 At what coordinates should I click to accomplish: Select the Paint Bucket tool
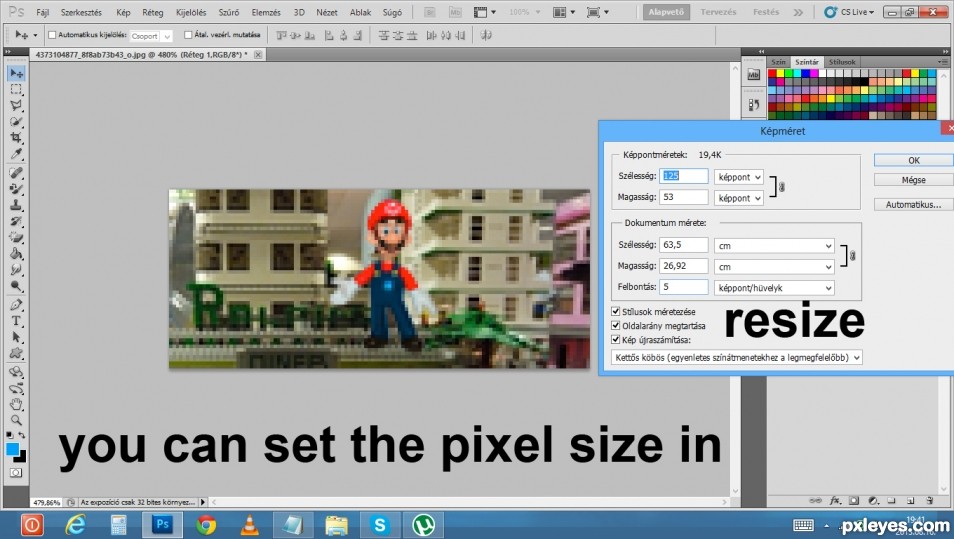click(x=16, y=253)
